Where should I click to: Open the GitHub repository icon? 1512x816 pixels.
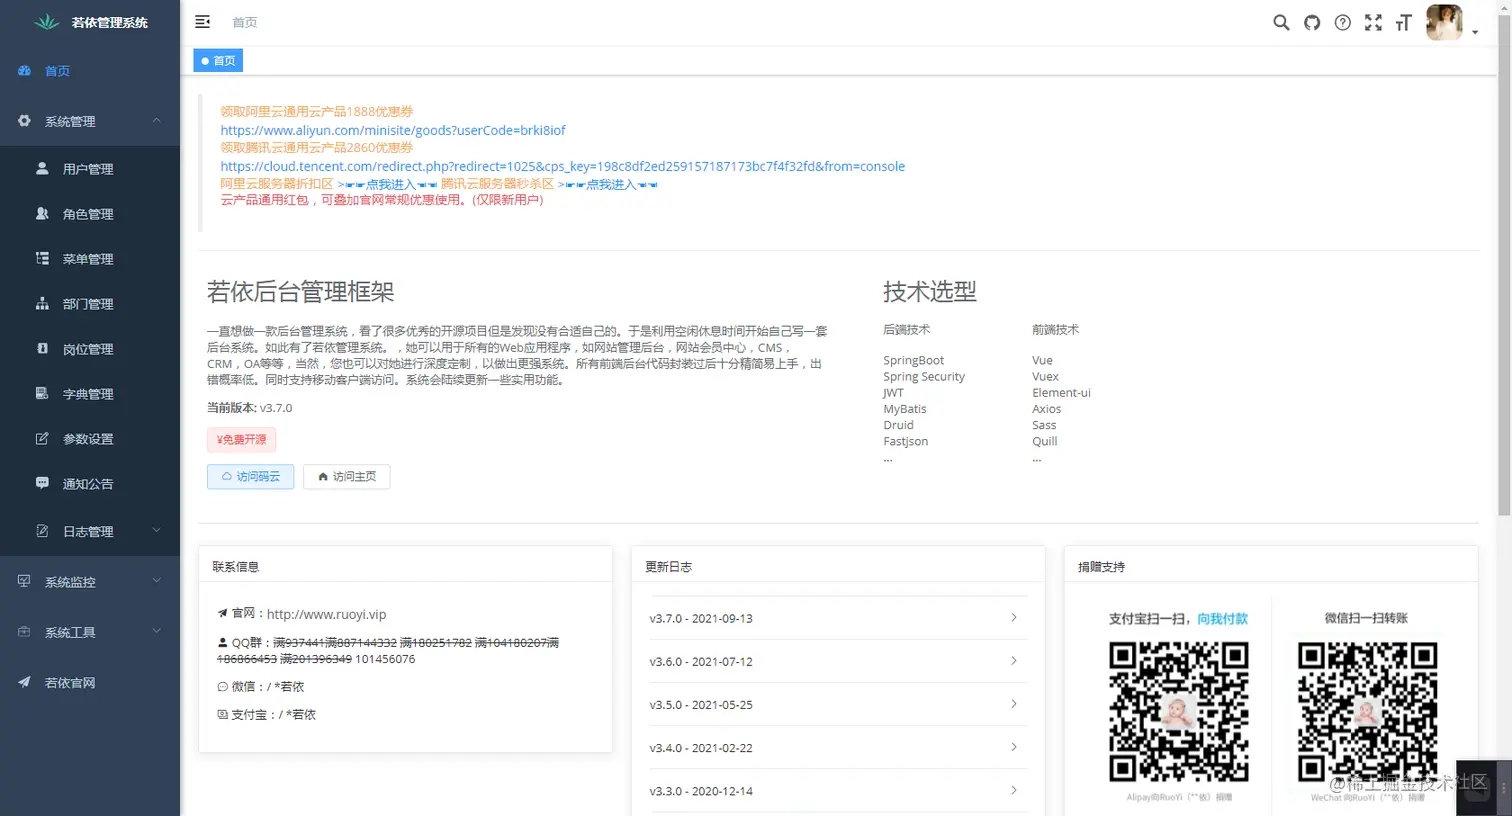point(1312,22)
